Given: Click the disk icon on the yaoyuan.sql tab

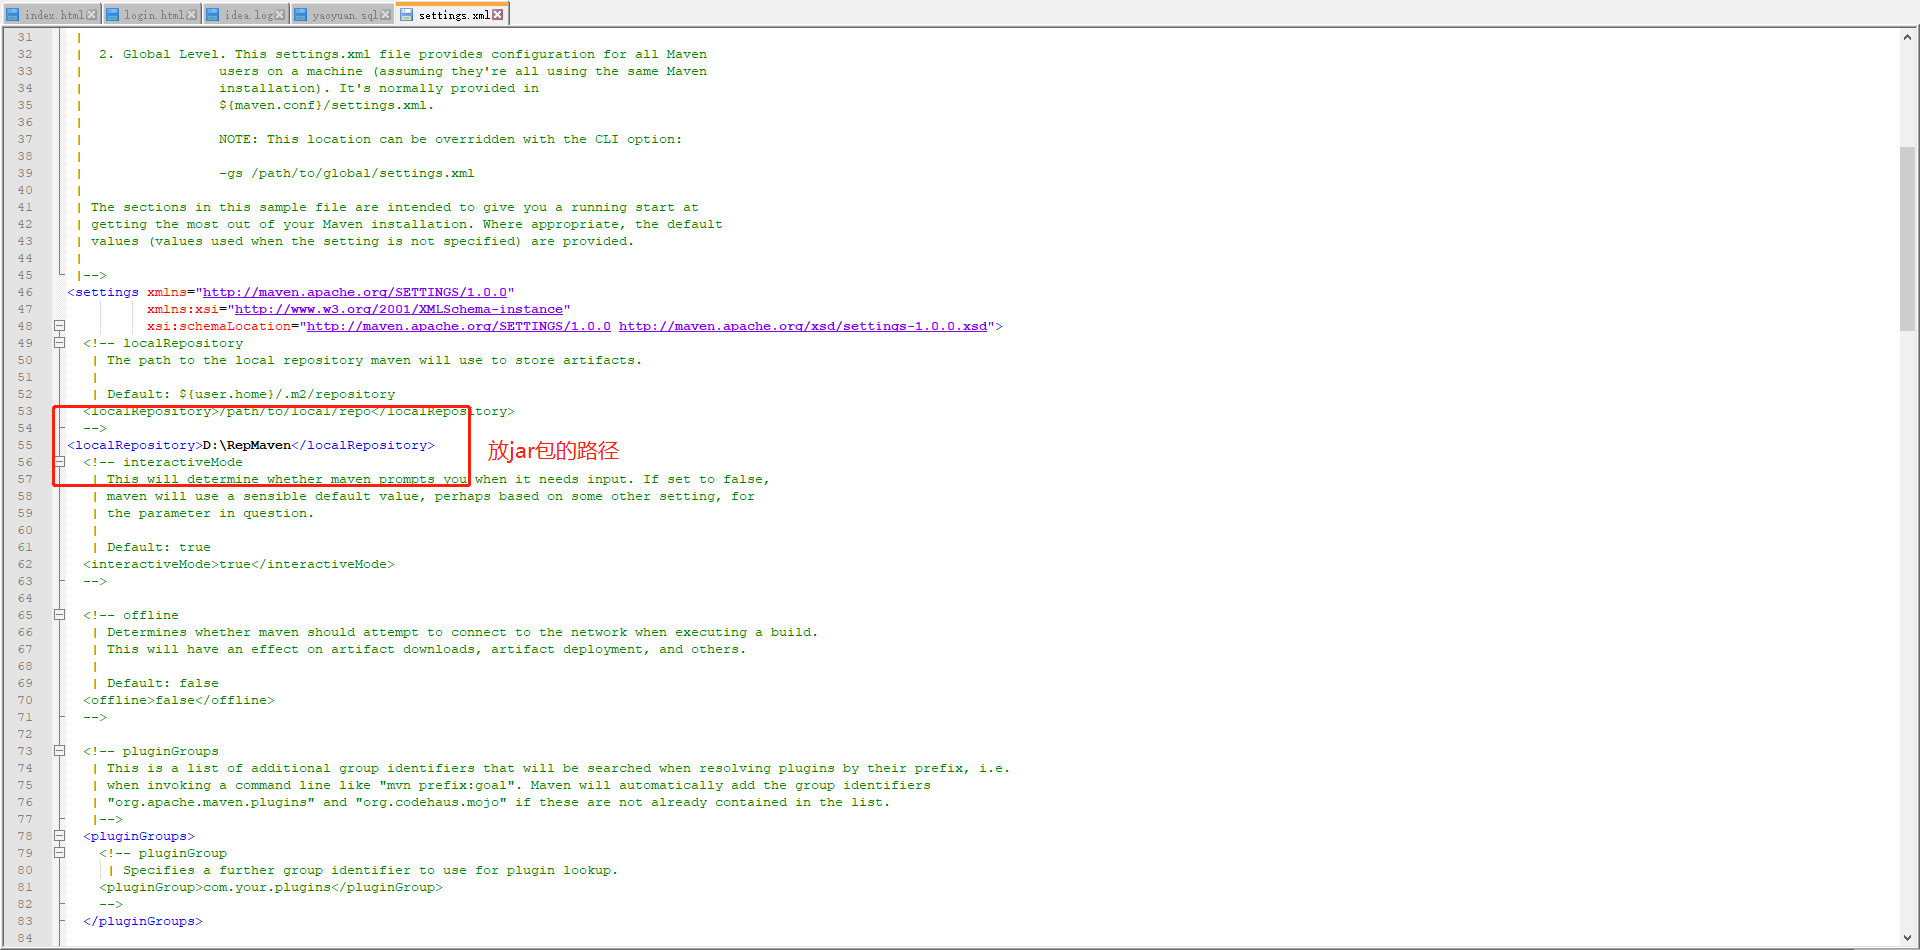Looking at the screenshot, I should click(x=302, y=14).
